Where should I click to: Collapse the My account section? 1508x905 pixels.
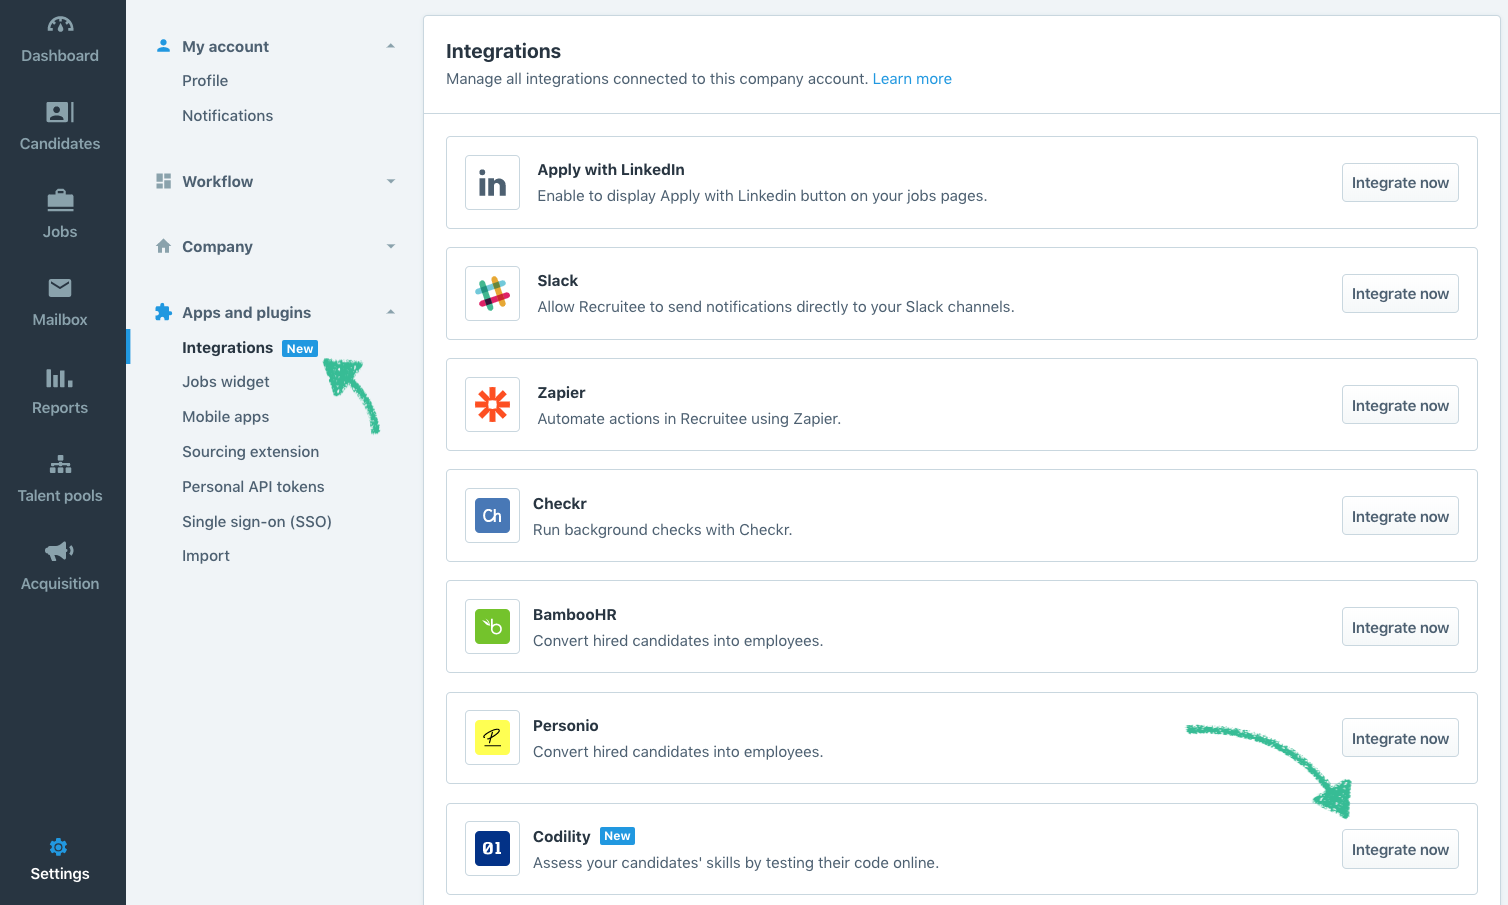(x=390, y=45)
